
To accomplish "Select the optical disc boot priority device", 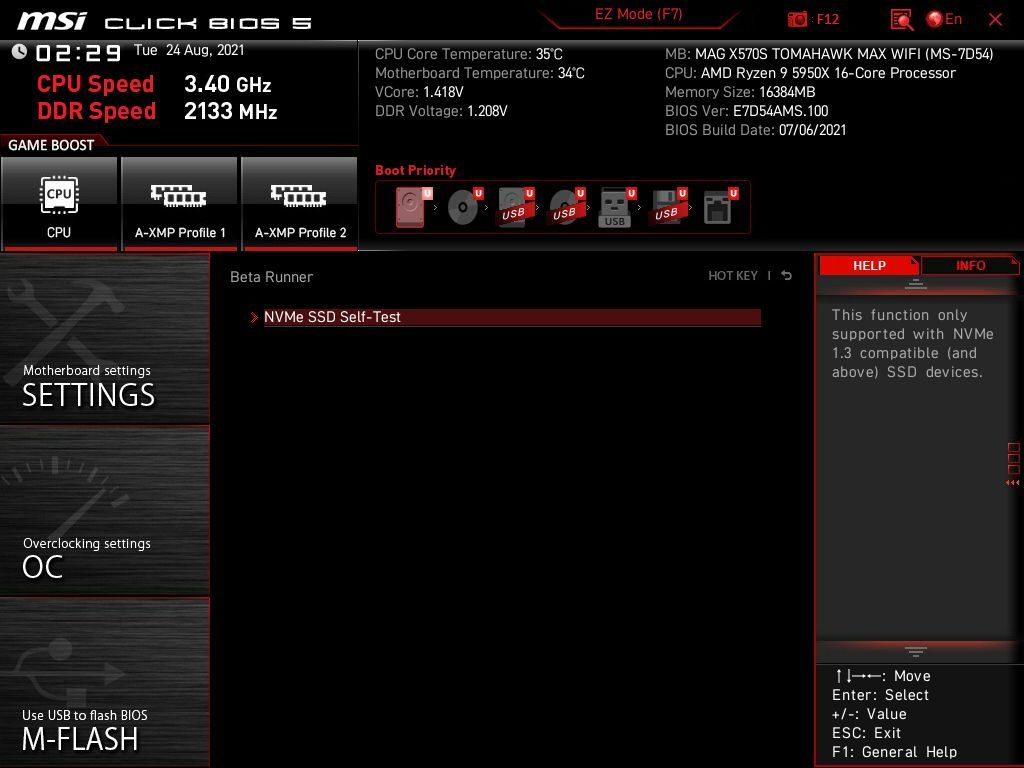I will pos(464,207).
